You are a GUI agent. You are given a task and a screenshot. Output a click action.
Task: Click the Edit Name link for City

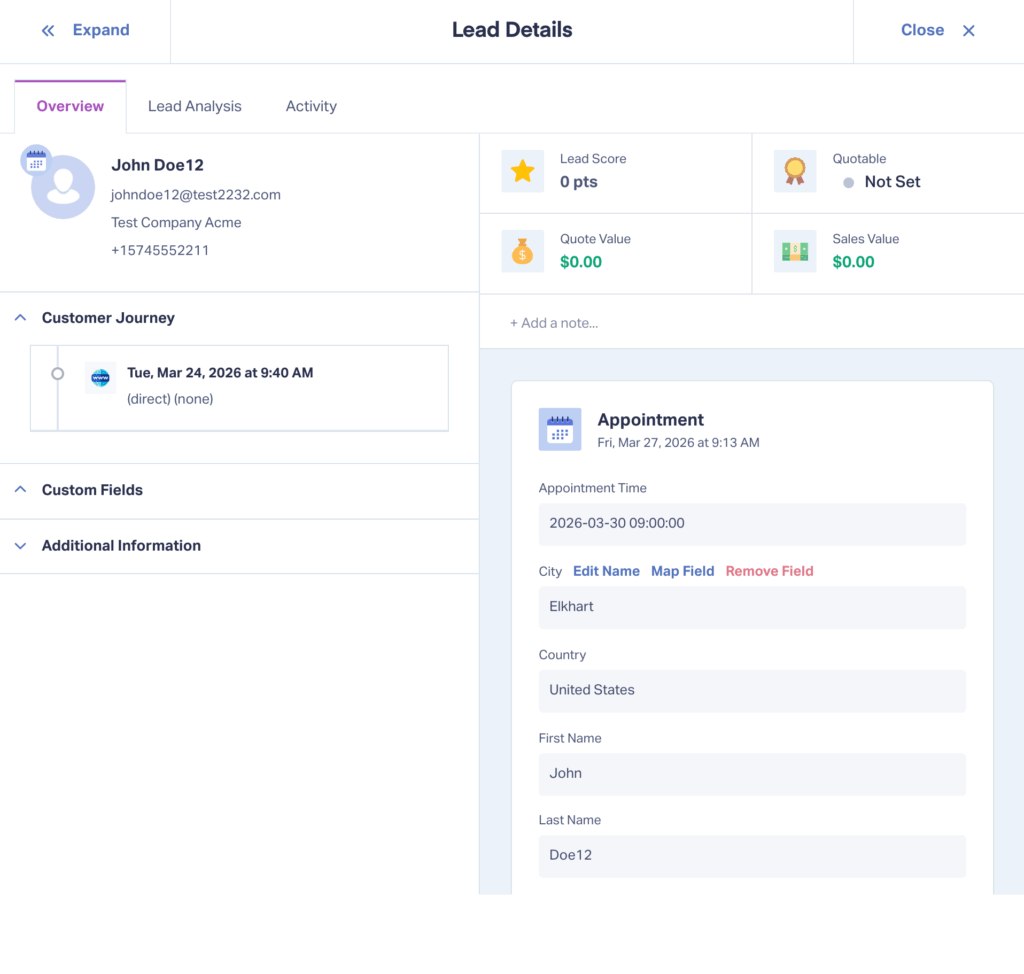(606, 571)
